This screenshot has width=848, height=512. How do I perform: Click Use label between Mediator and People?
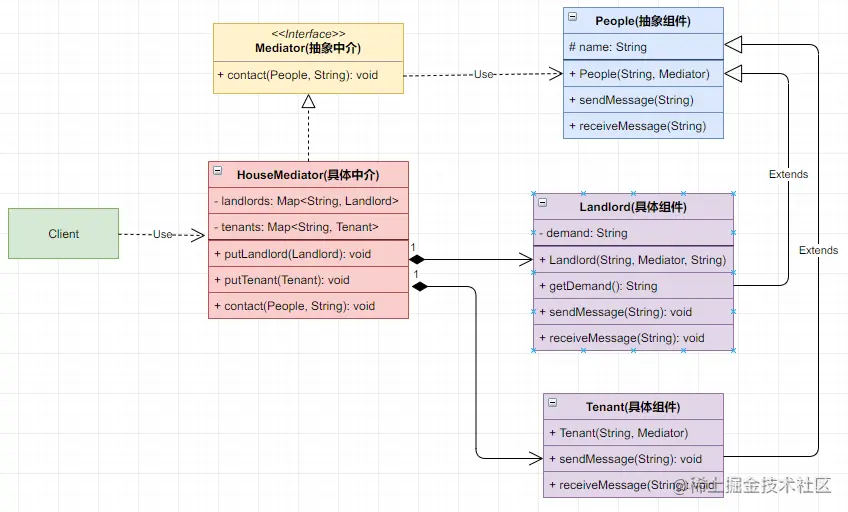click(x=483, y=74)
